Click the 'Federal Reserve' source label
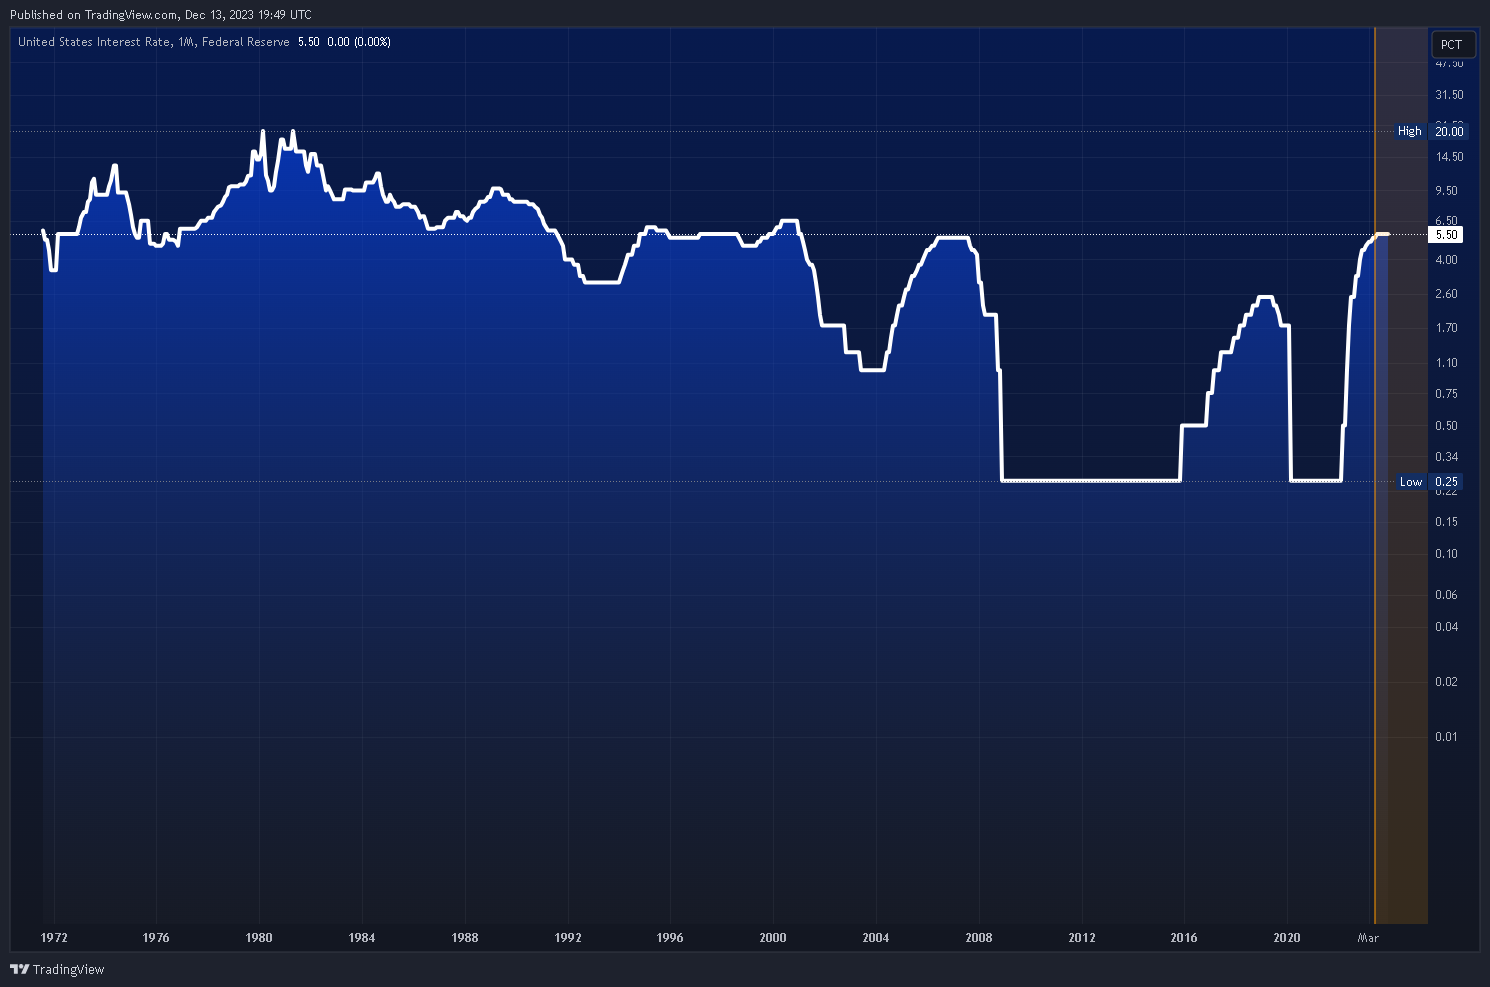Image resolution: width=1490 pixels, height=987 pixels. (x=246, y=42)
